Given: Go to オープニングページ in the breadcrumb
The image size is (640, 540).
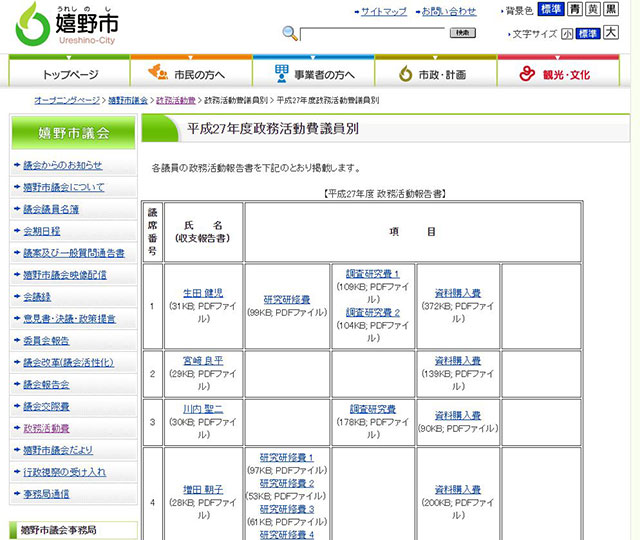Looking at the screenshot, I should pyautogui.click(x=67, y=101).
